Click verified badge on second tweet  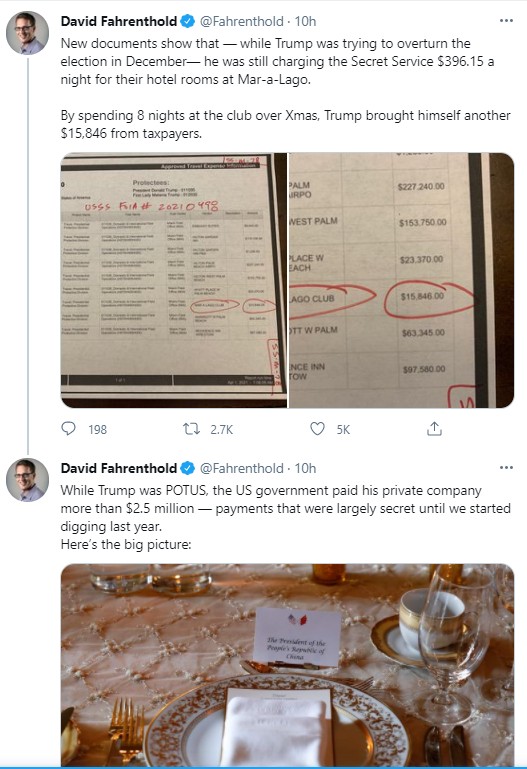[188, 468]
